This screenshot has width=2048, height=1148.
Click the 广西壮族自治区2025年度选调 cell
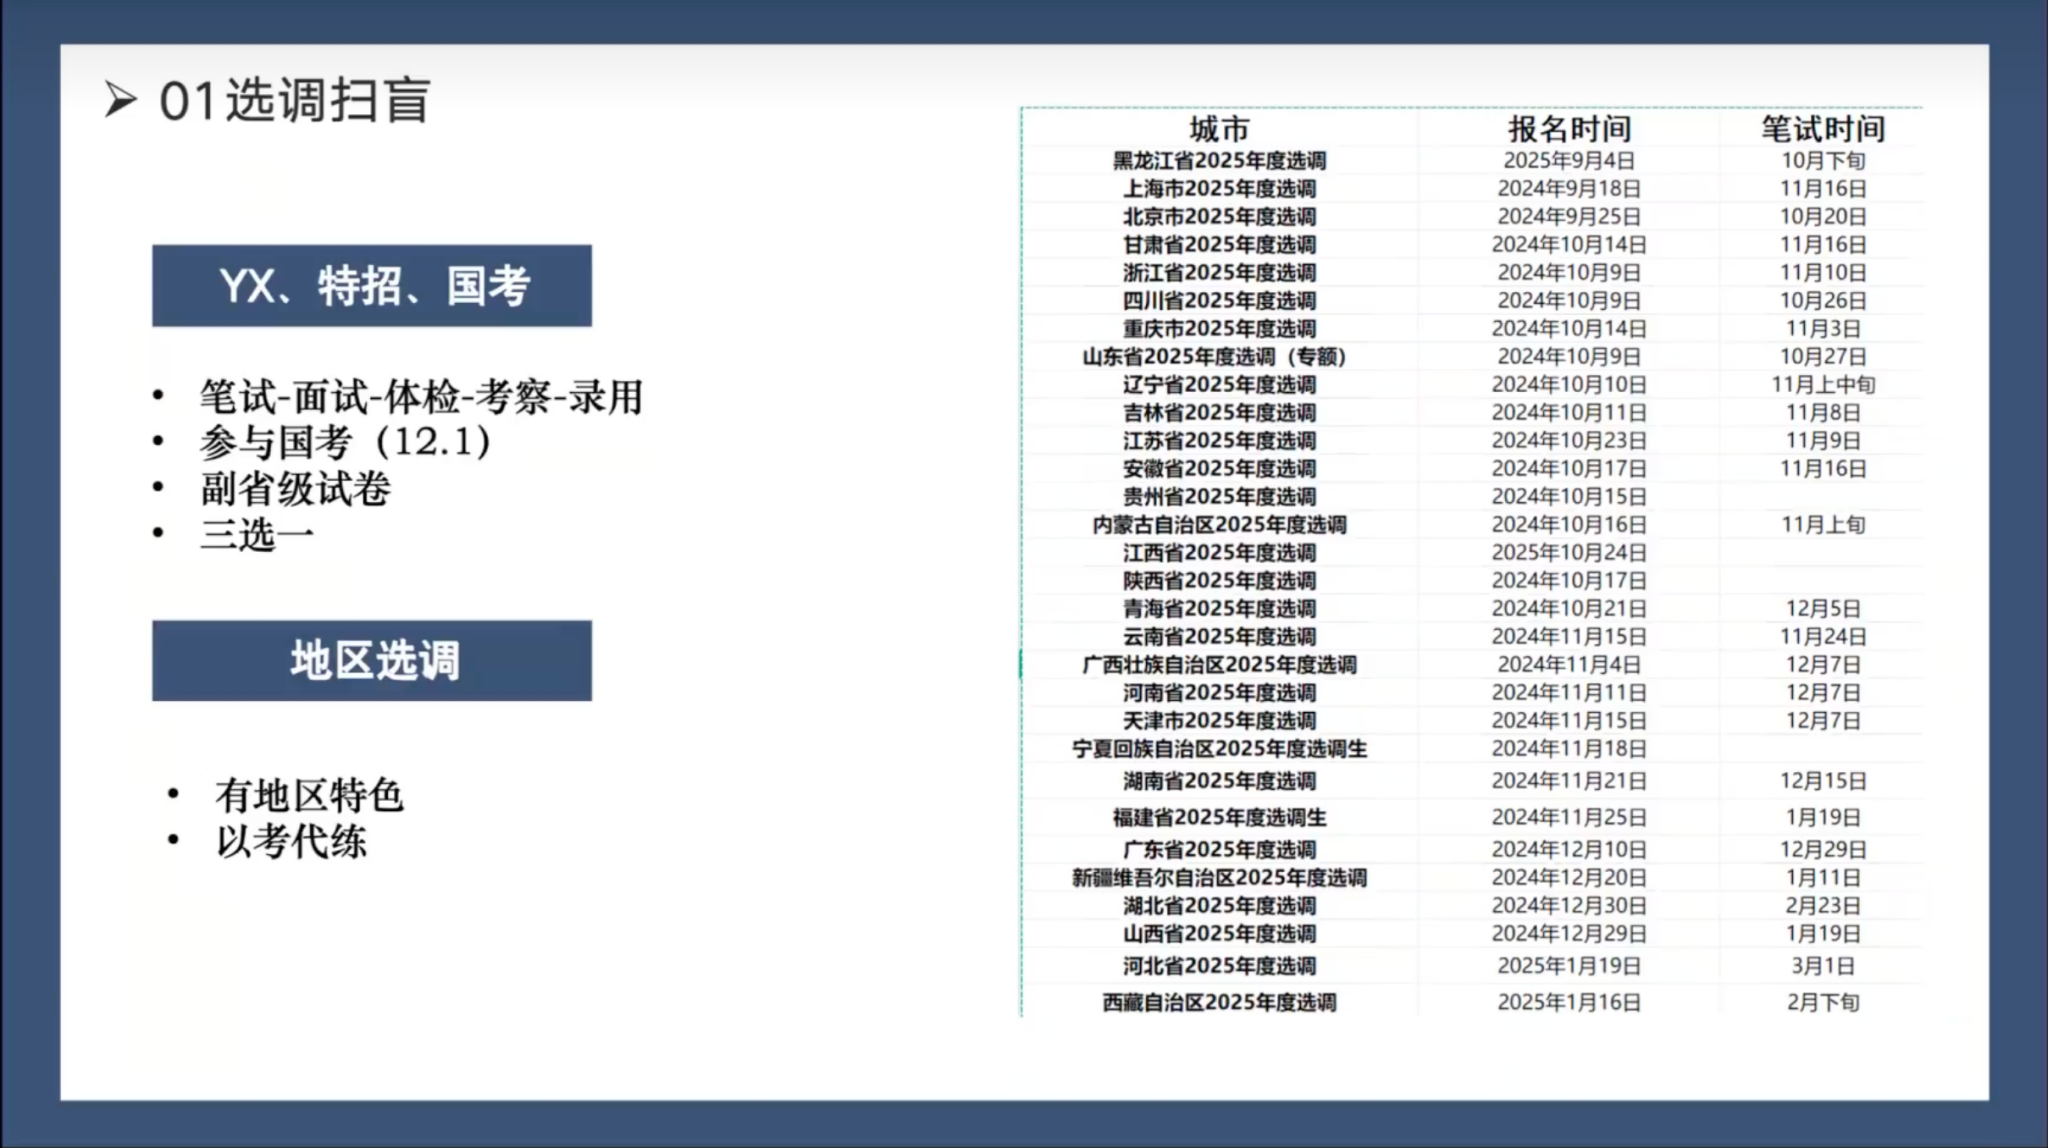(x=1219, y=665)
